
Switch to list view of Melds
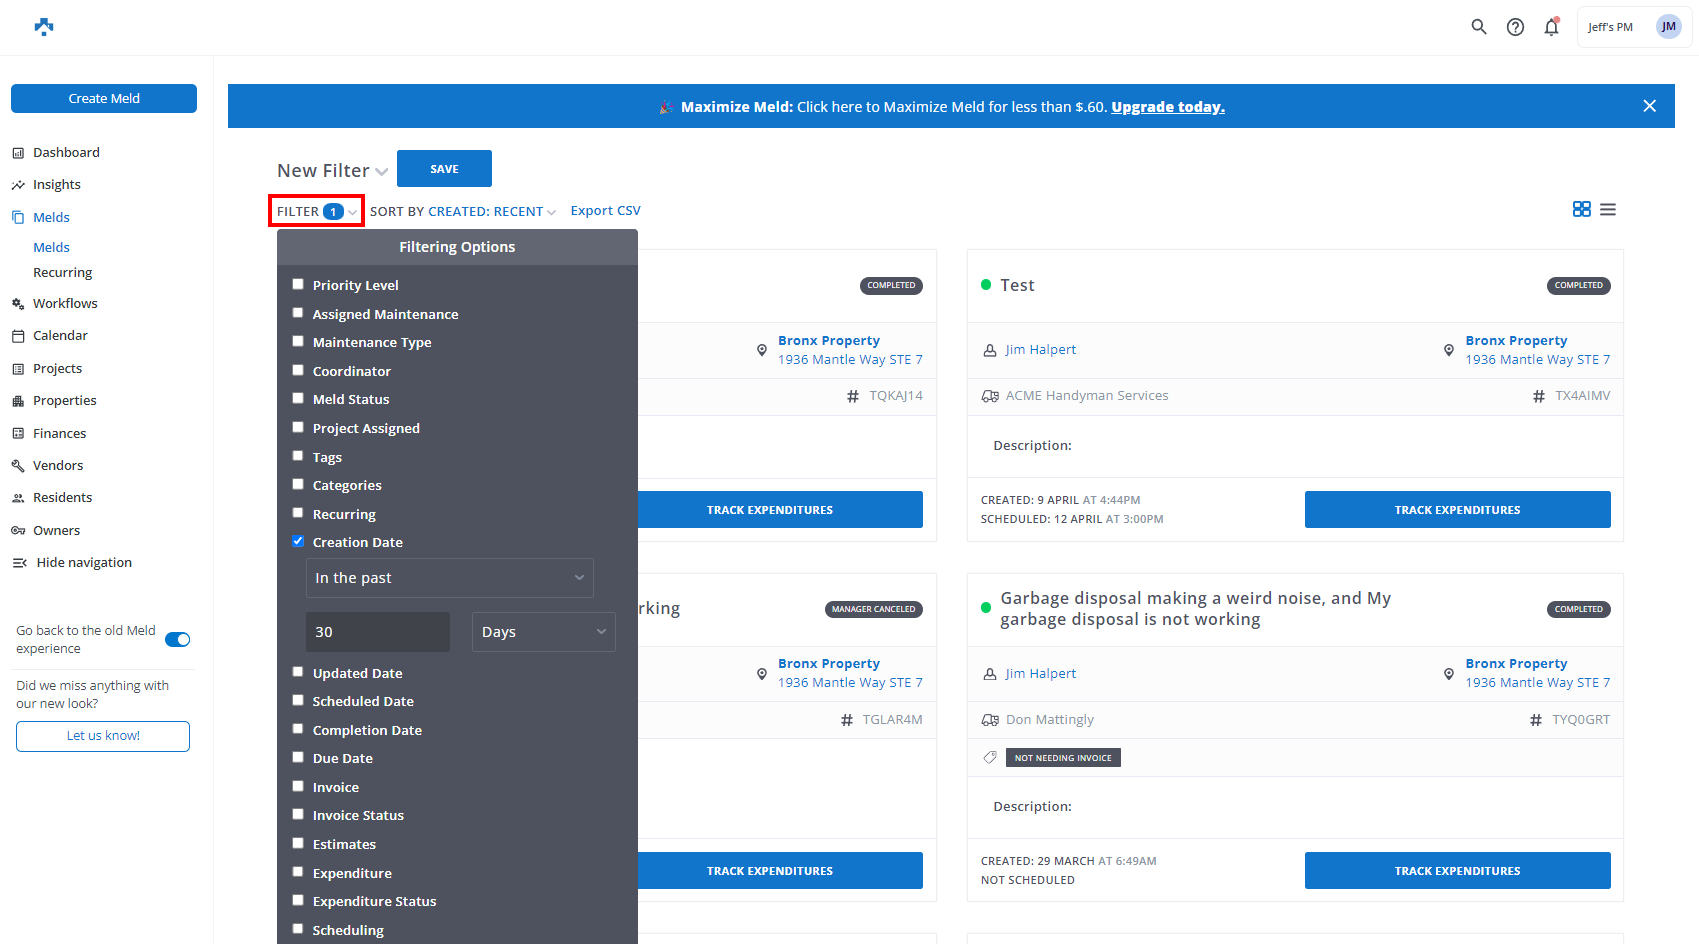point(1608,209)
